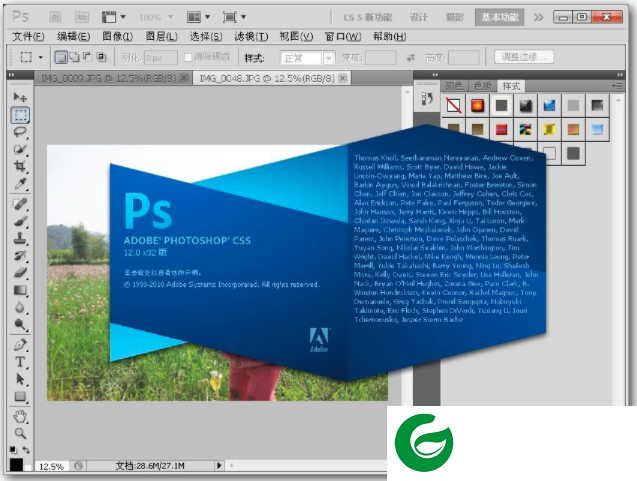Open the 图像(I) menu

[117, 37]
